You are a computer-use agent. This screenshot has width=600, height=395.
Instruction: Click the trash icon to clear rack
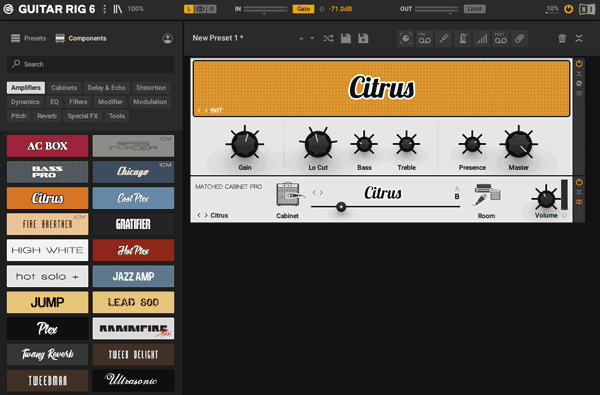562,38
